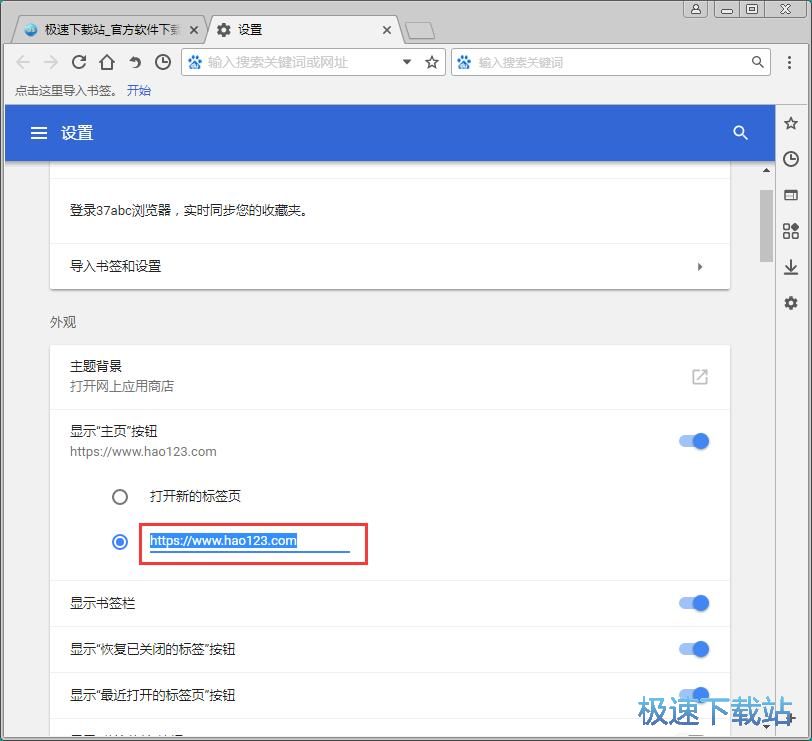812x741 pixels.
Task: Click the 开始 link to import bookmarks
Action: (139, 90)
